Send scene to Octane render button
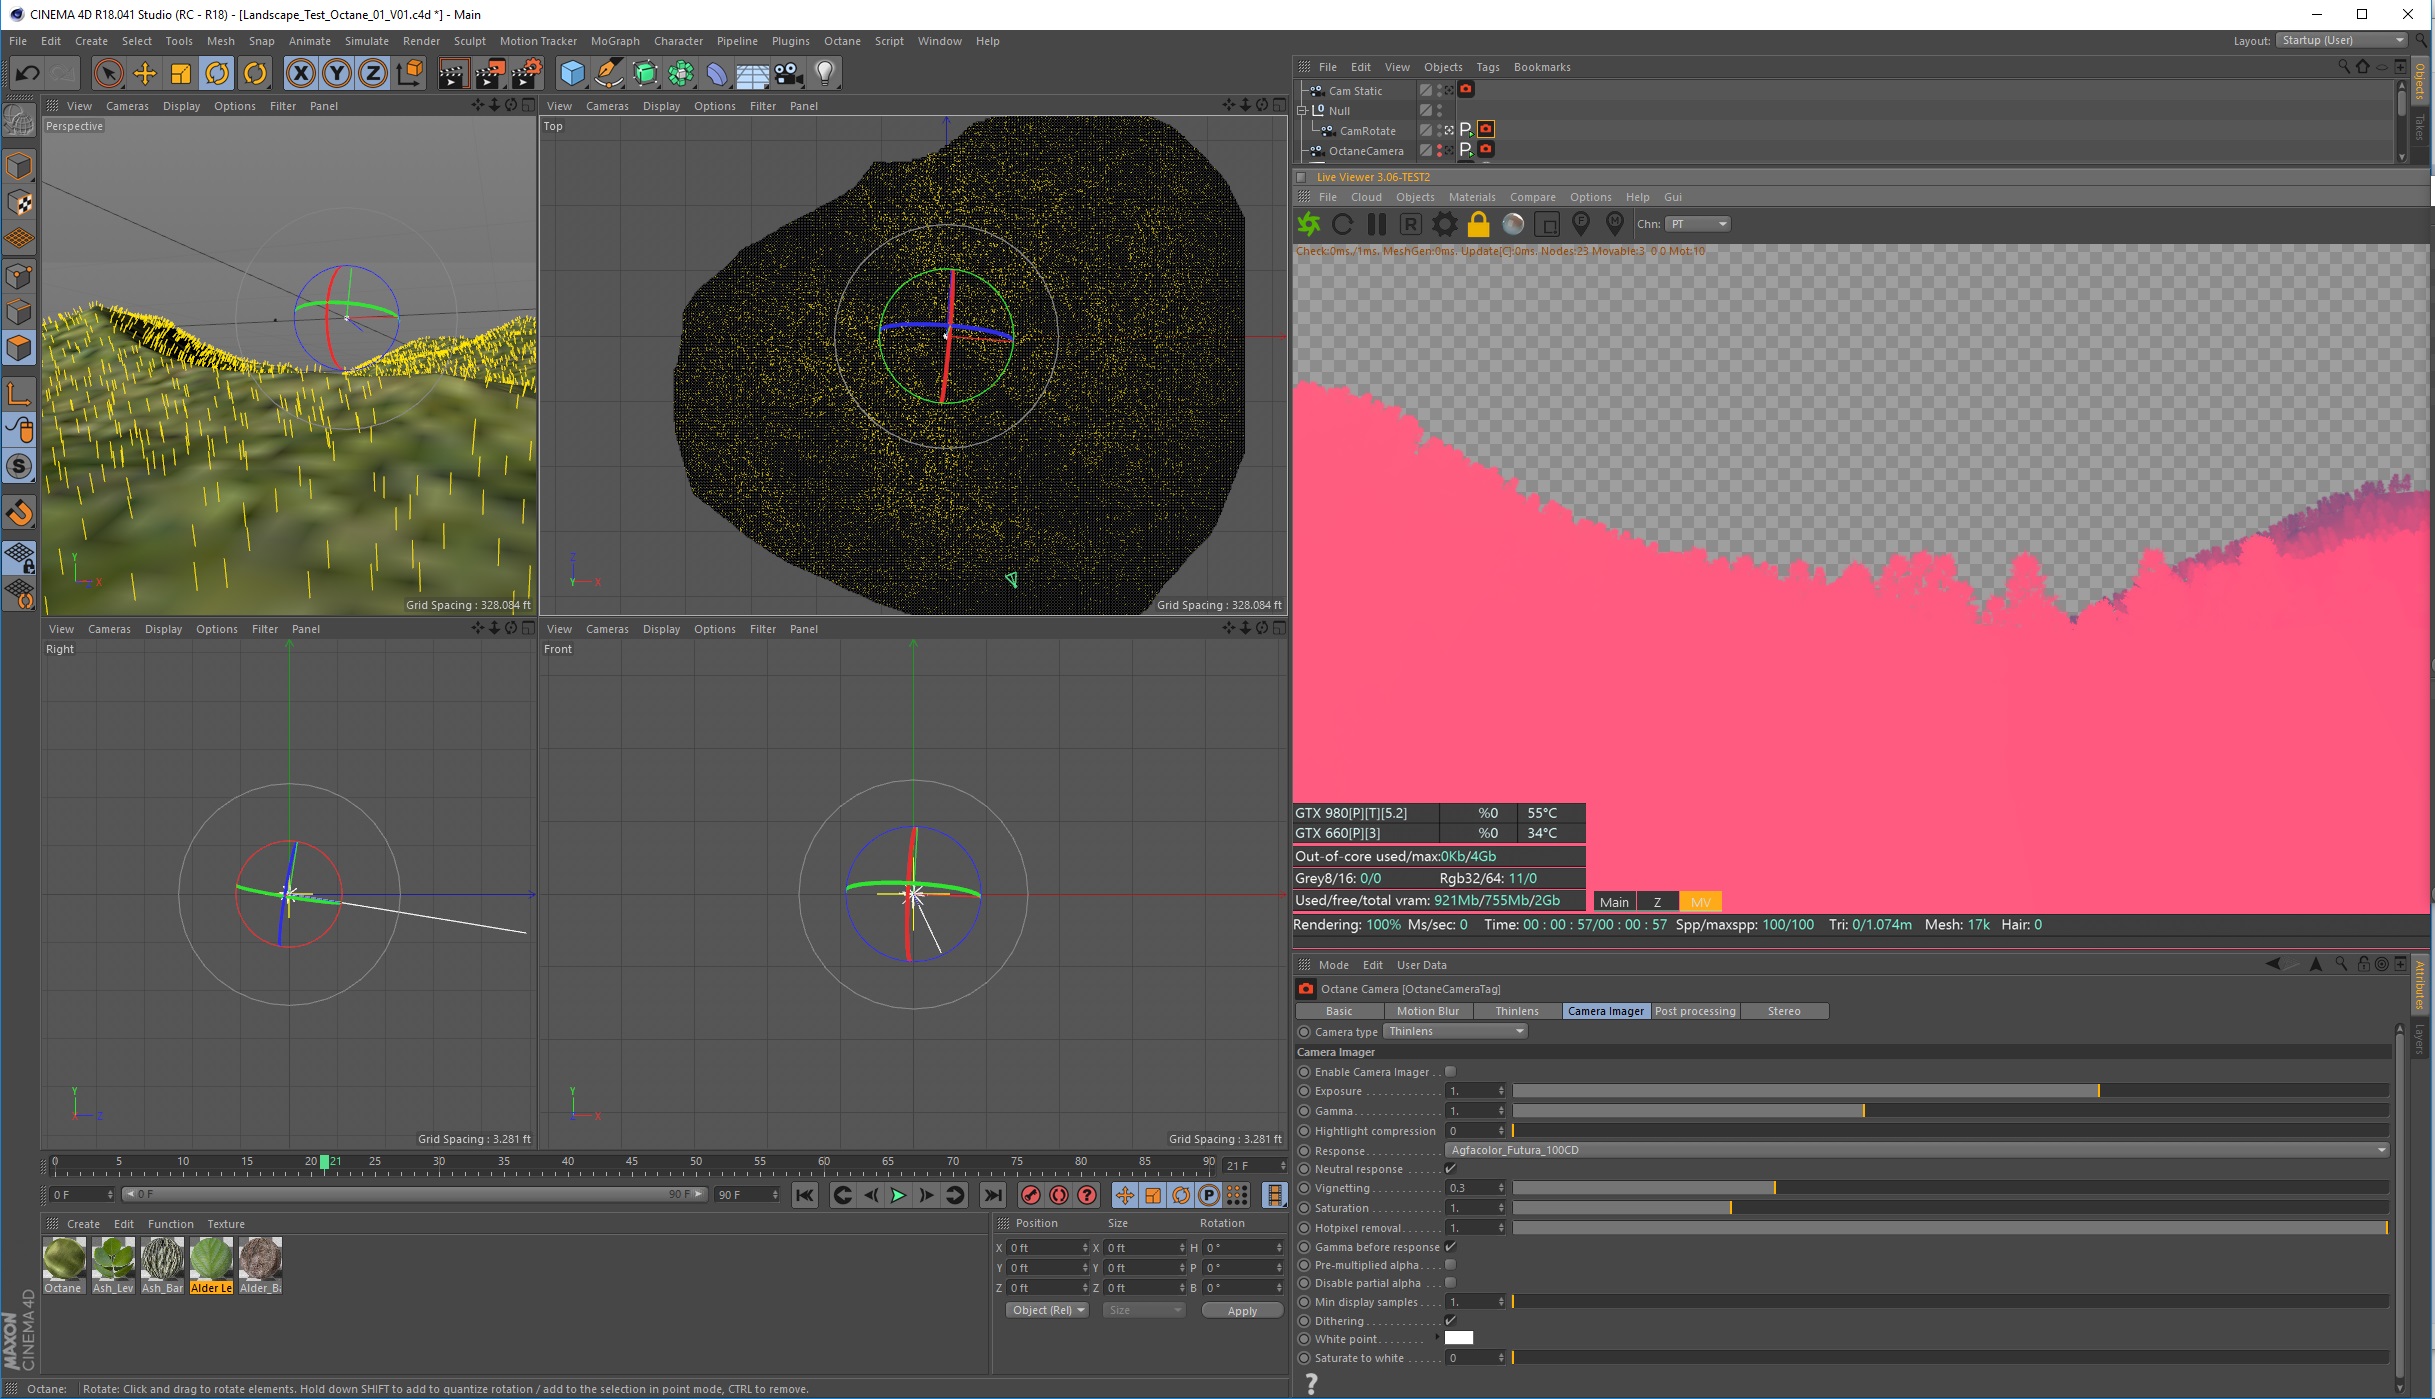2435x1399 pixels. coord(1309,224)
